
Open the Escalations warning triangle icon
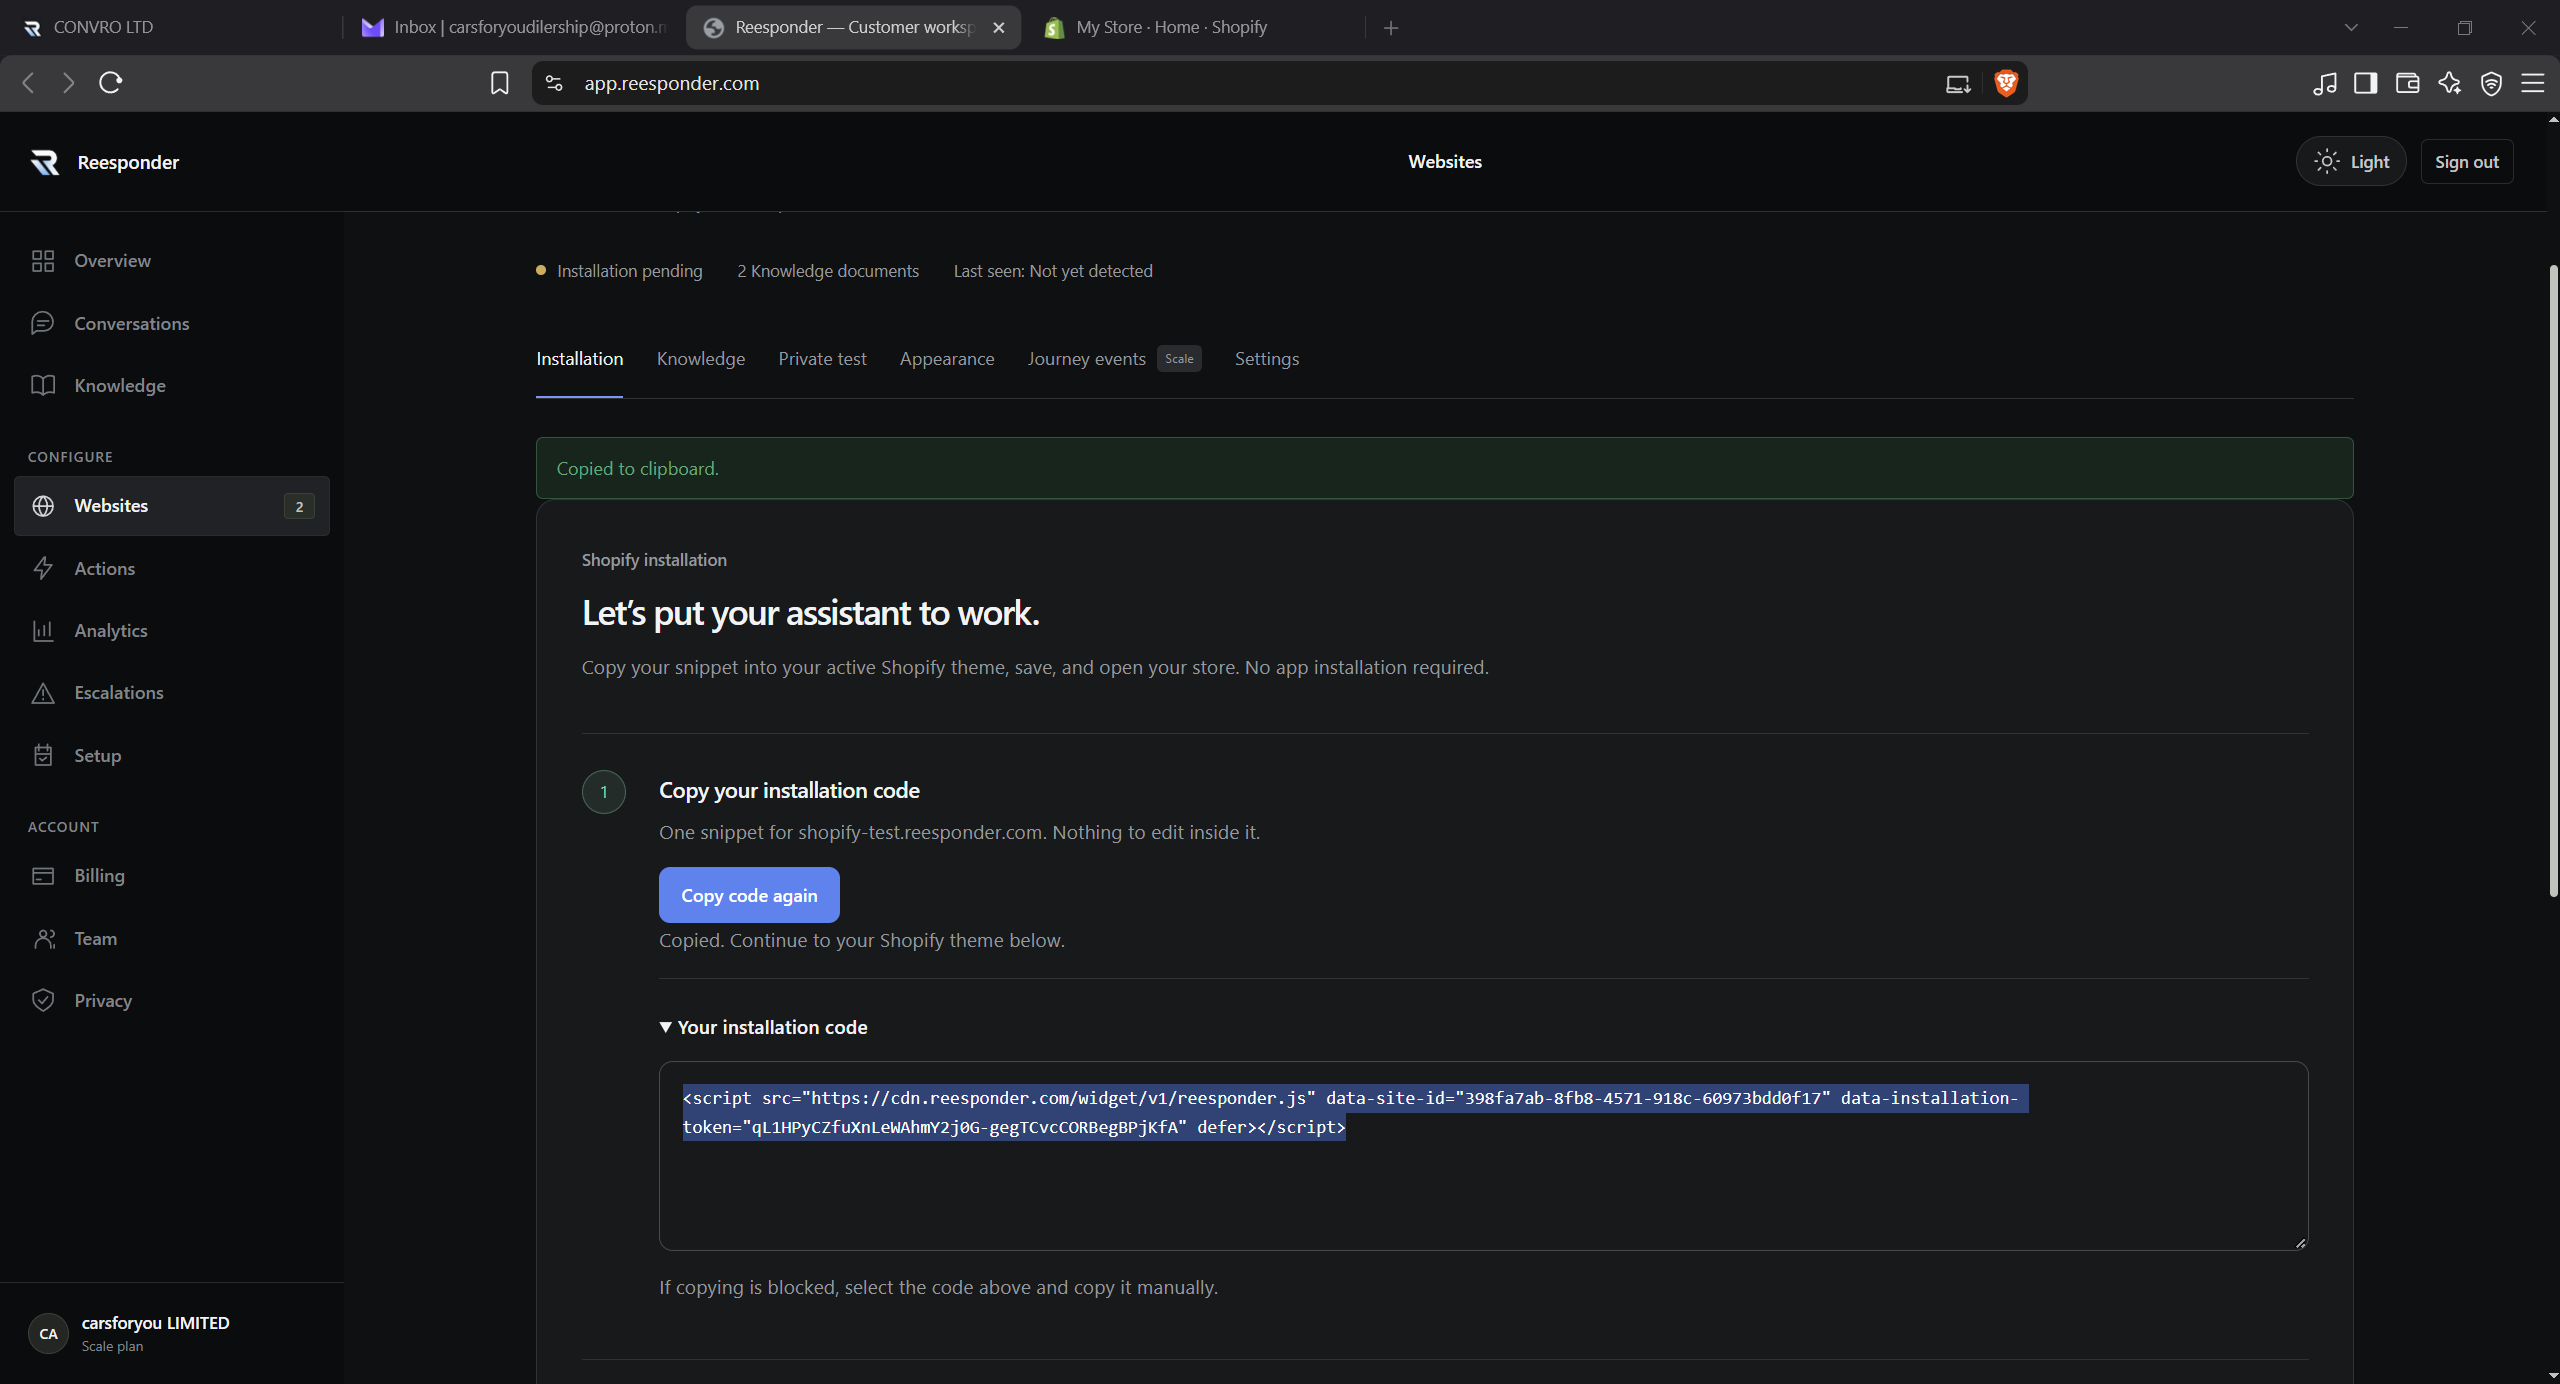(x=43, y=693)
